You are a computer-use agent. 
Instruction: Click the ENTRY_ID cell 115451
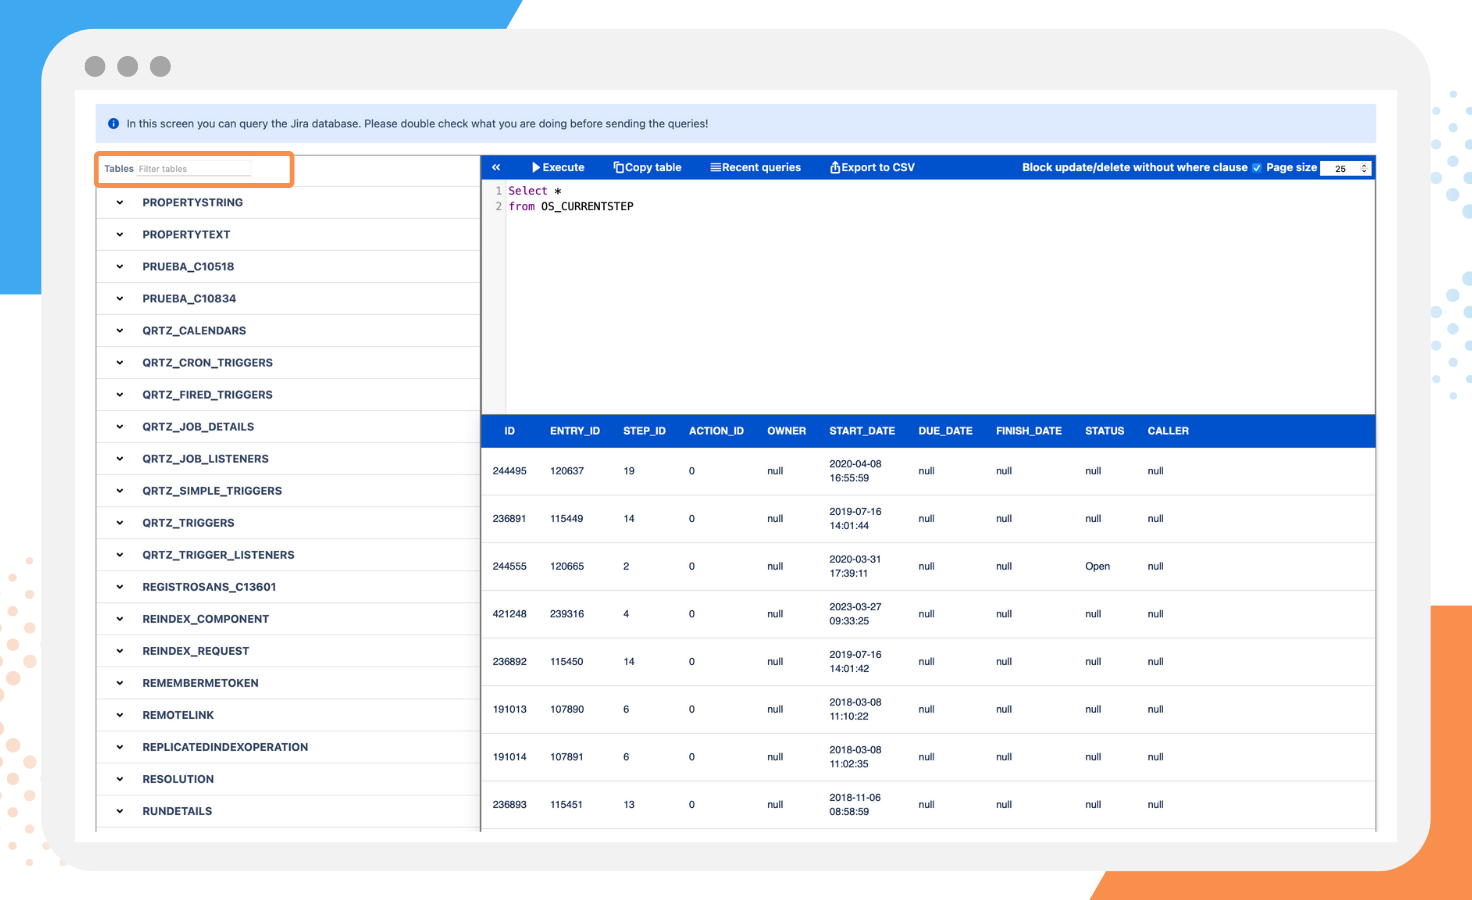[567, 805]
